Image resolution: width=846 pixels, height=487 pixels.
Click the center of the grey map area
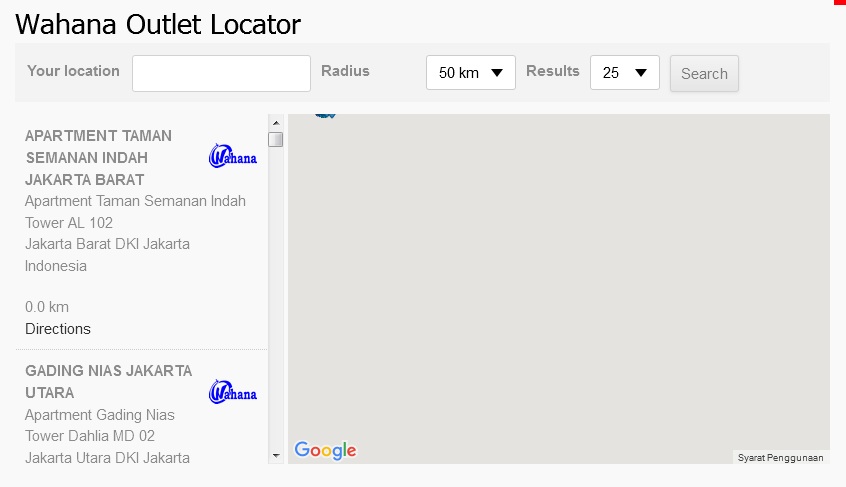[x=558, y=288]
